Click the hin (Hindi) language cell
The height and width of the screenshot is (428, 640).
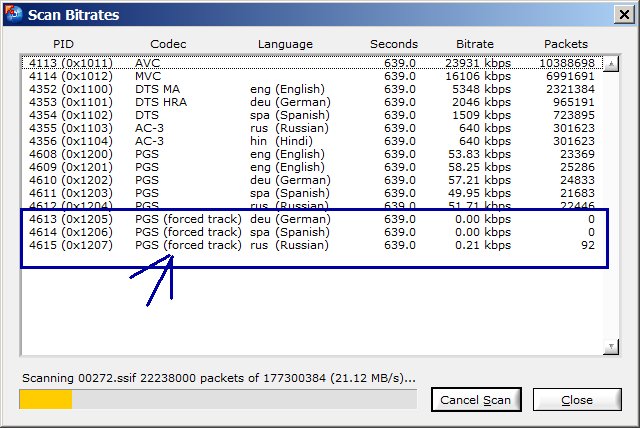point(281,142)
